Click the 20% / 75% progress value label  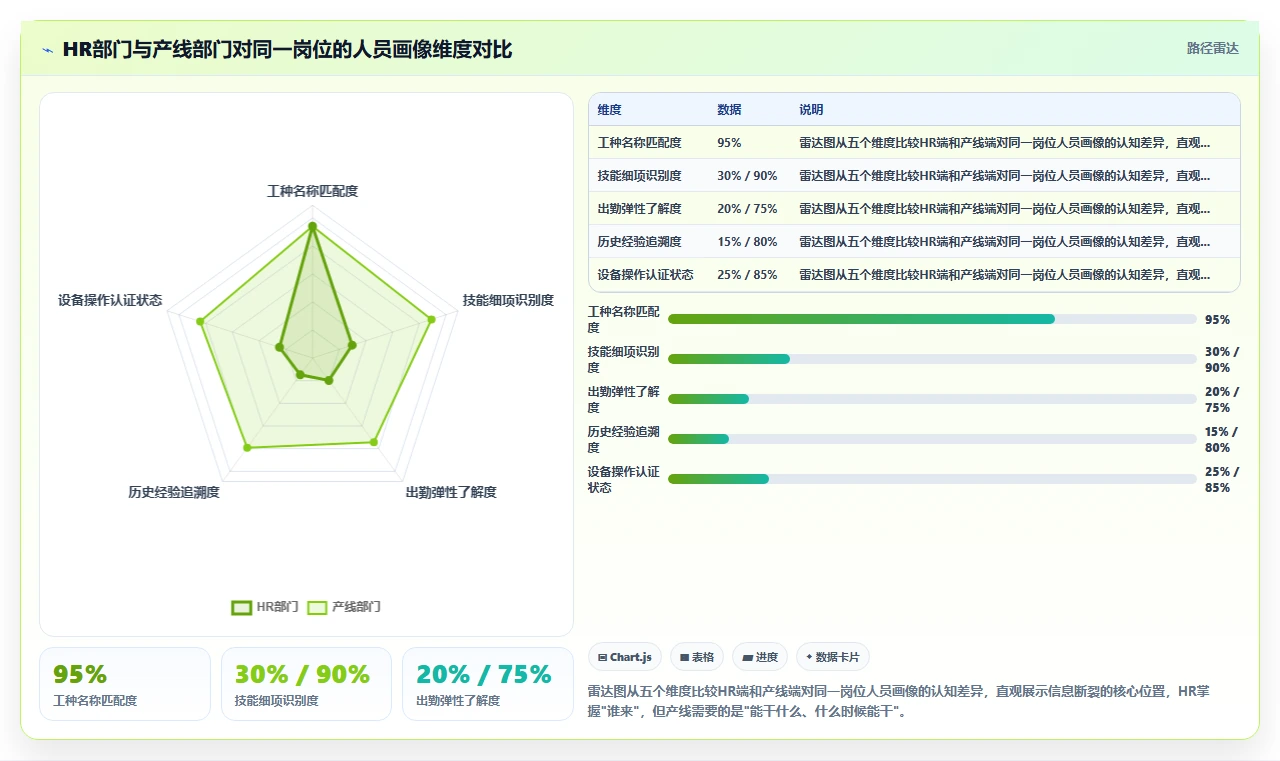tap(1222, 400)
